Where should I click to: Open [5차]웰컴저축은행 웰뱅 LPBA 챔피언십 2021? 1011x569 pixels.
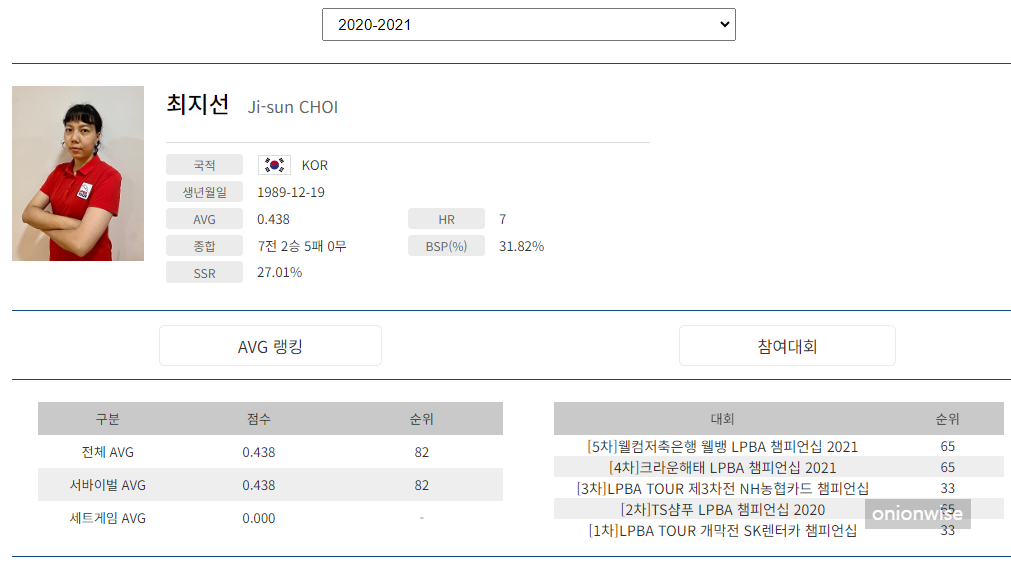click(x=722, y=446)
